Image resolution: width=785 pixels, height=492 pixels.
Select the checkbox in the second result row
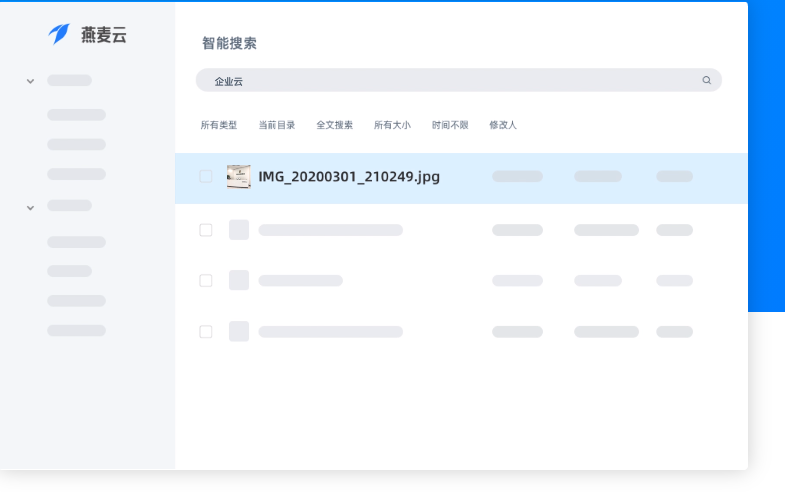tap(206, 230)
